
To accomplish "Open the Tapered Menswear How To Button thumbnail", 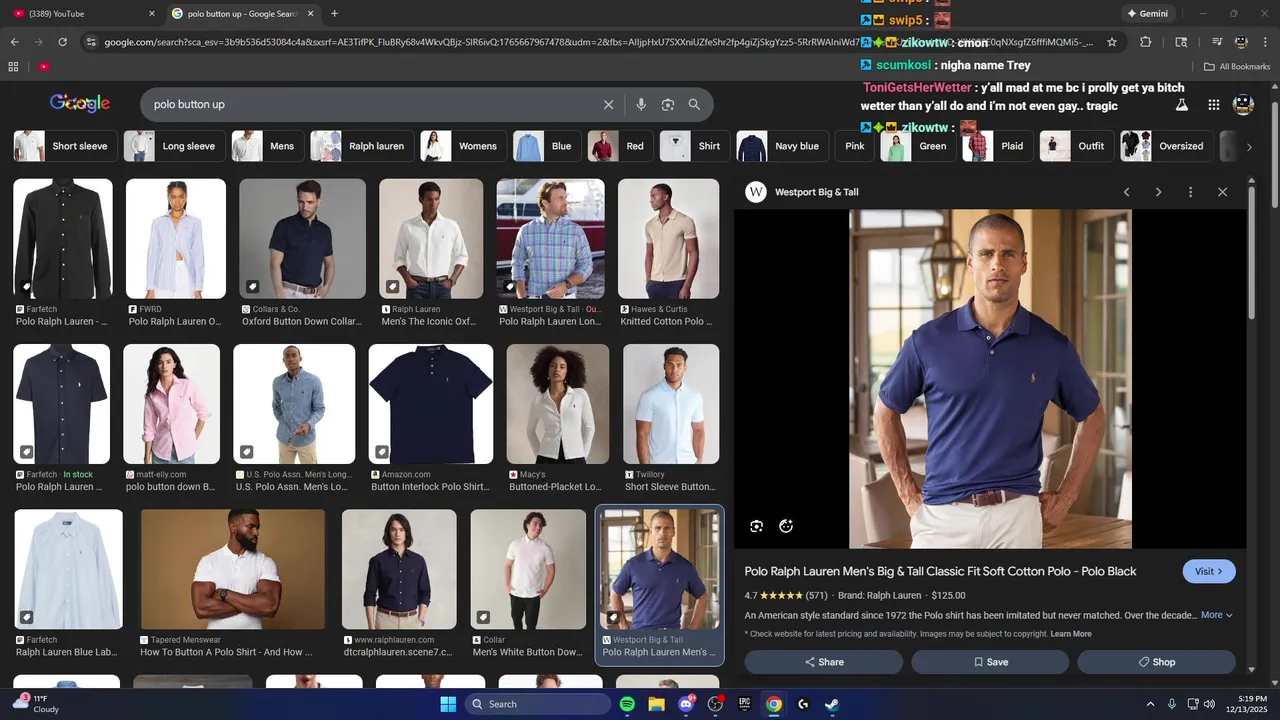I will (x=233, y=569).
